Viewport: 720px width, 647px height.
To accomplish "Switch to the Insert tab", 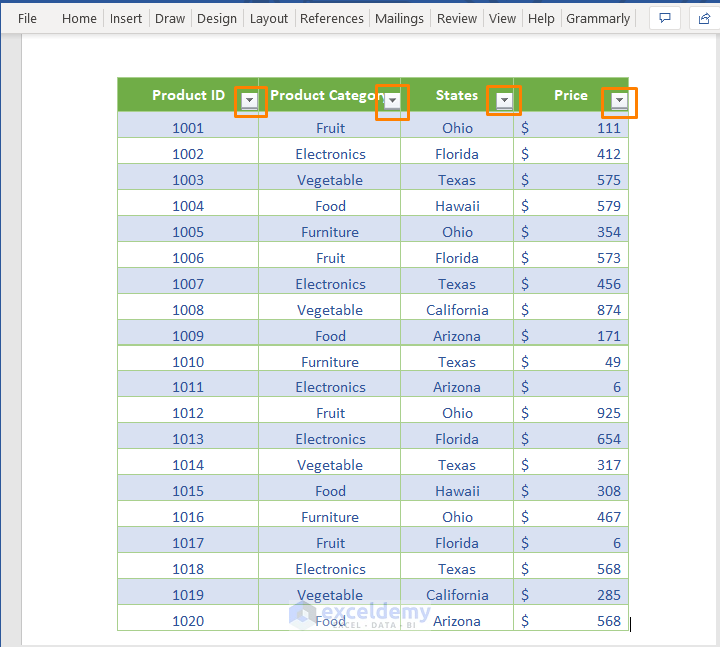I will pyautogui.click(x=126, y=18).
